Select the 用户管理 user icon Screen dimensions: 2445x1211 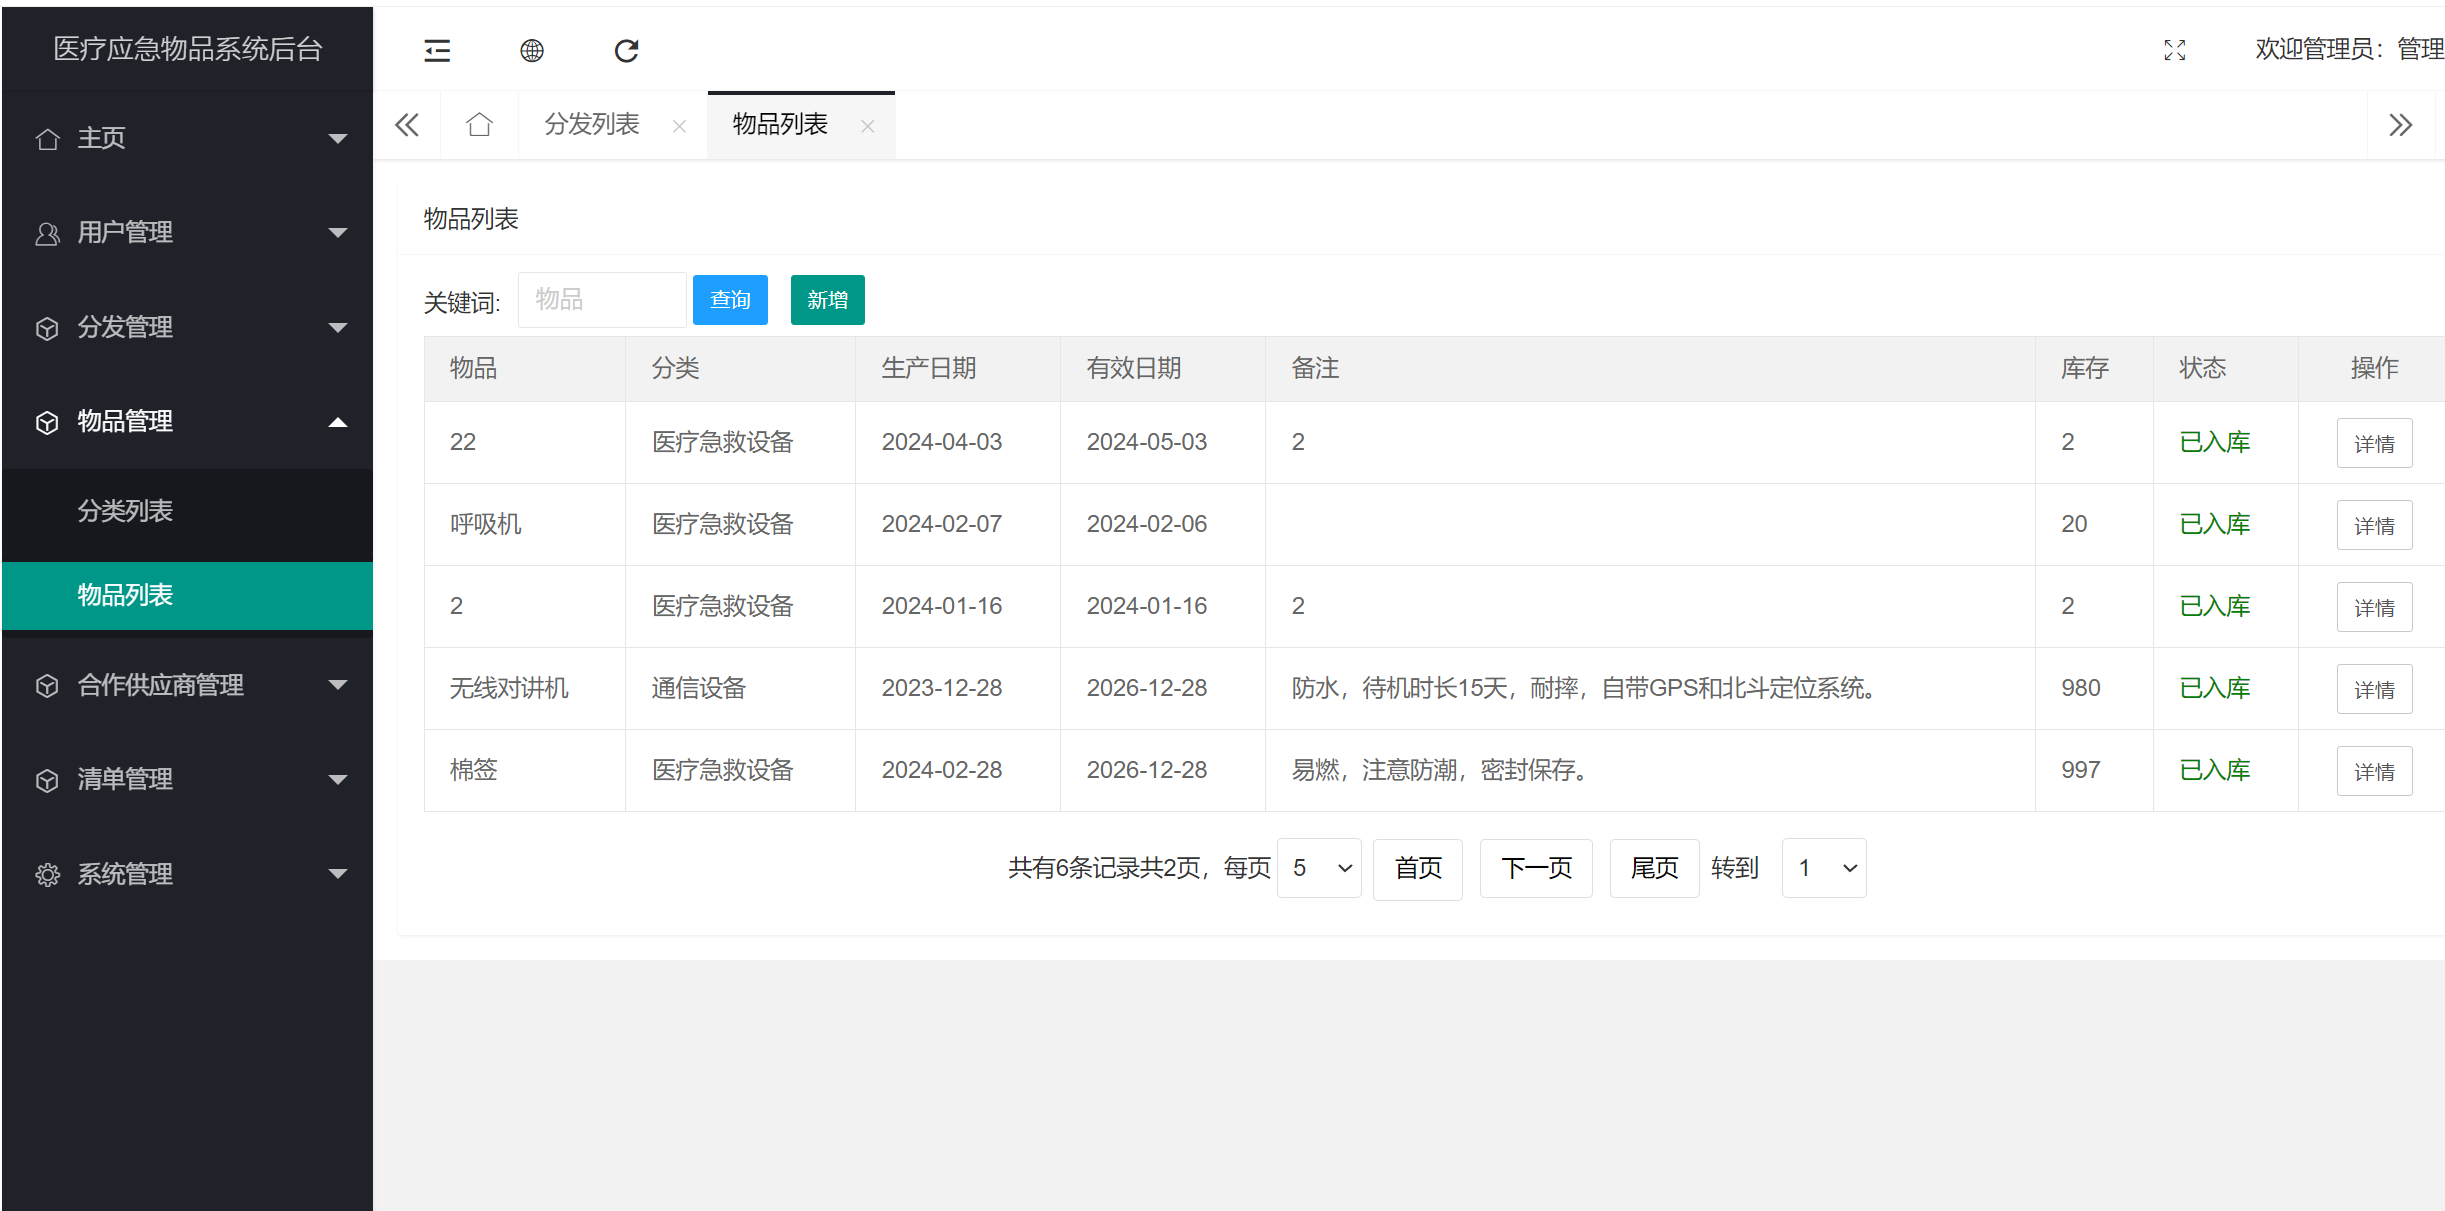click(46, 232)
